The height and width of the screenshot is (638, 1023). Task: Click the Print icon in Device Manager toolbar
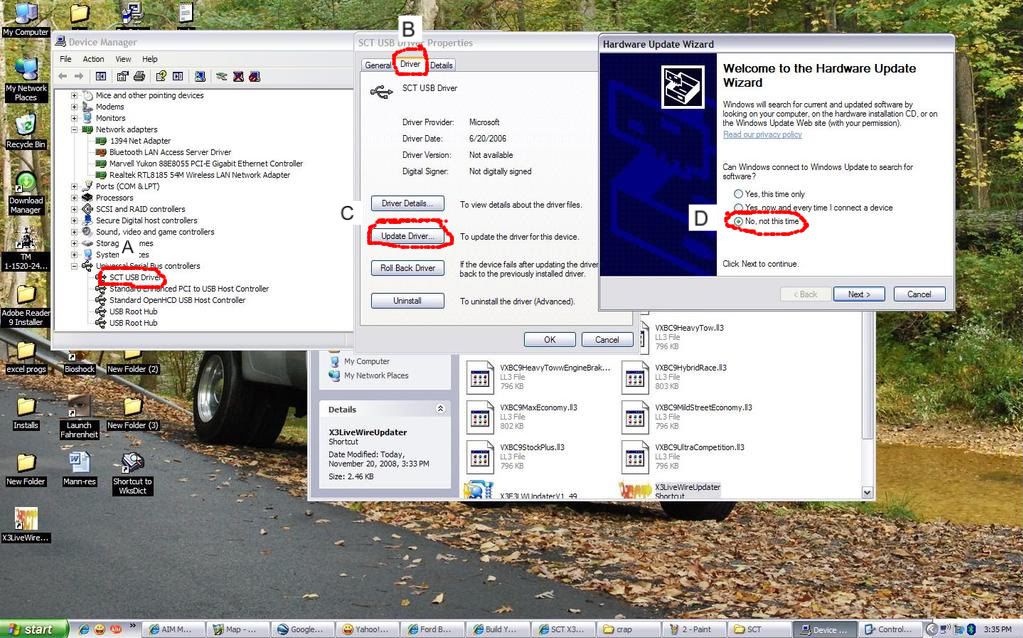[x=139, y=76]
